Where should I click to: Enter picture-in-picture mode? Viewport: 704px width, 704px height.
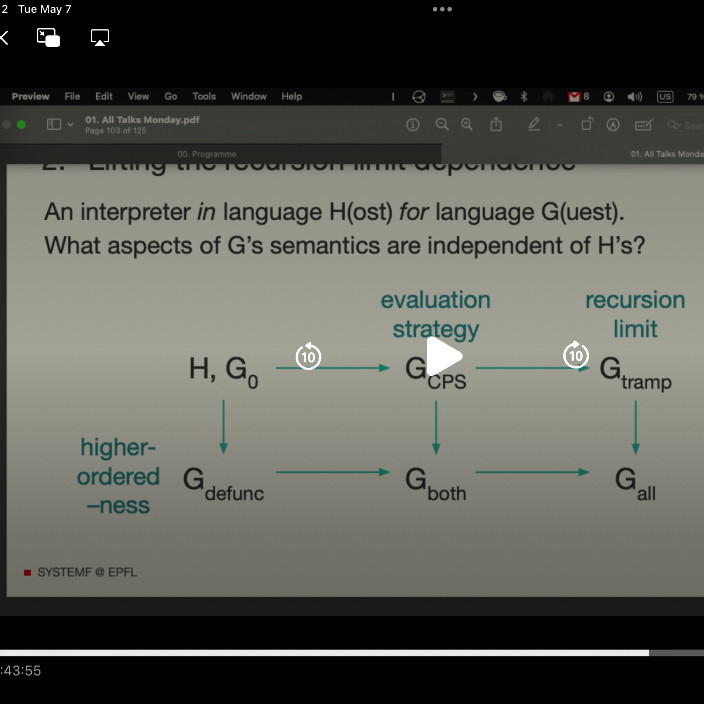48,38
